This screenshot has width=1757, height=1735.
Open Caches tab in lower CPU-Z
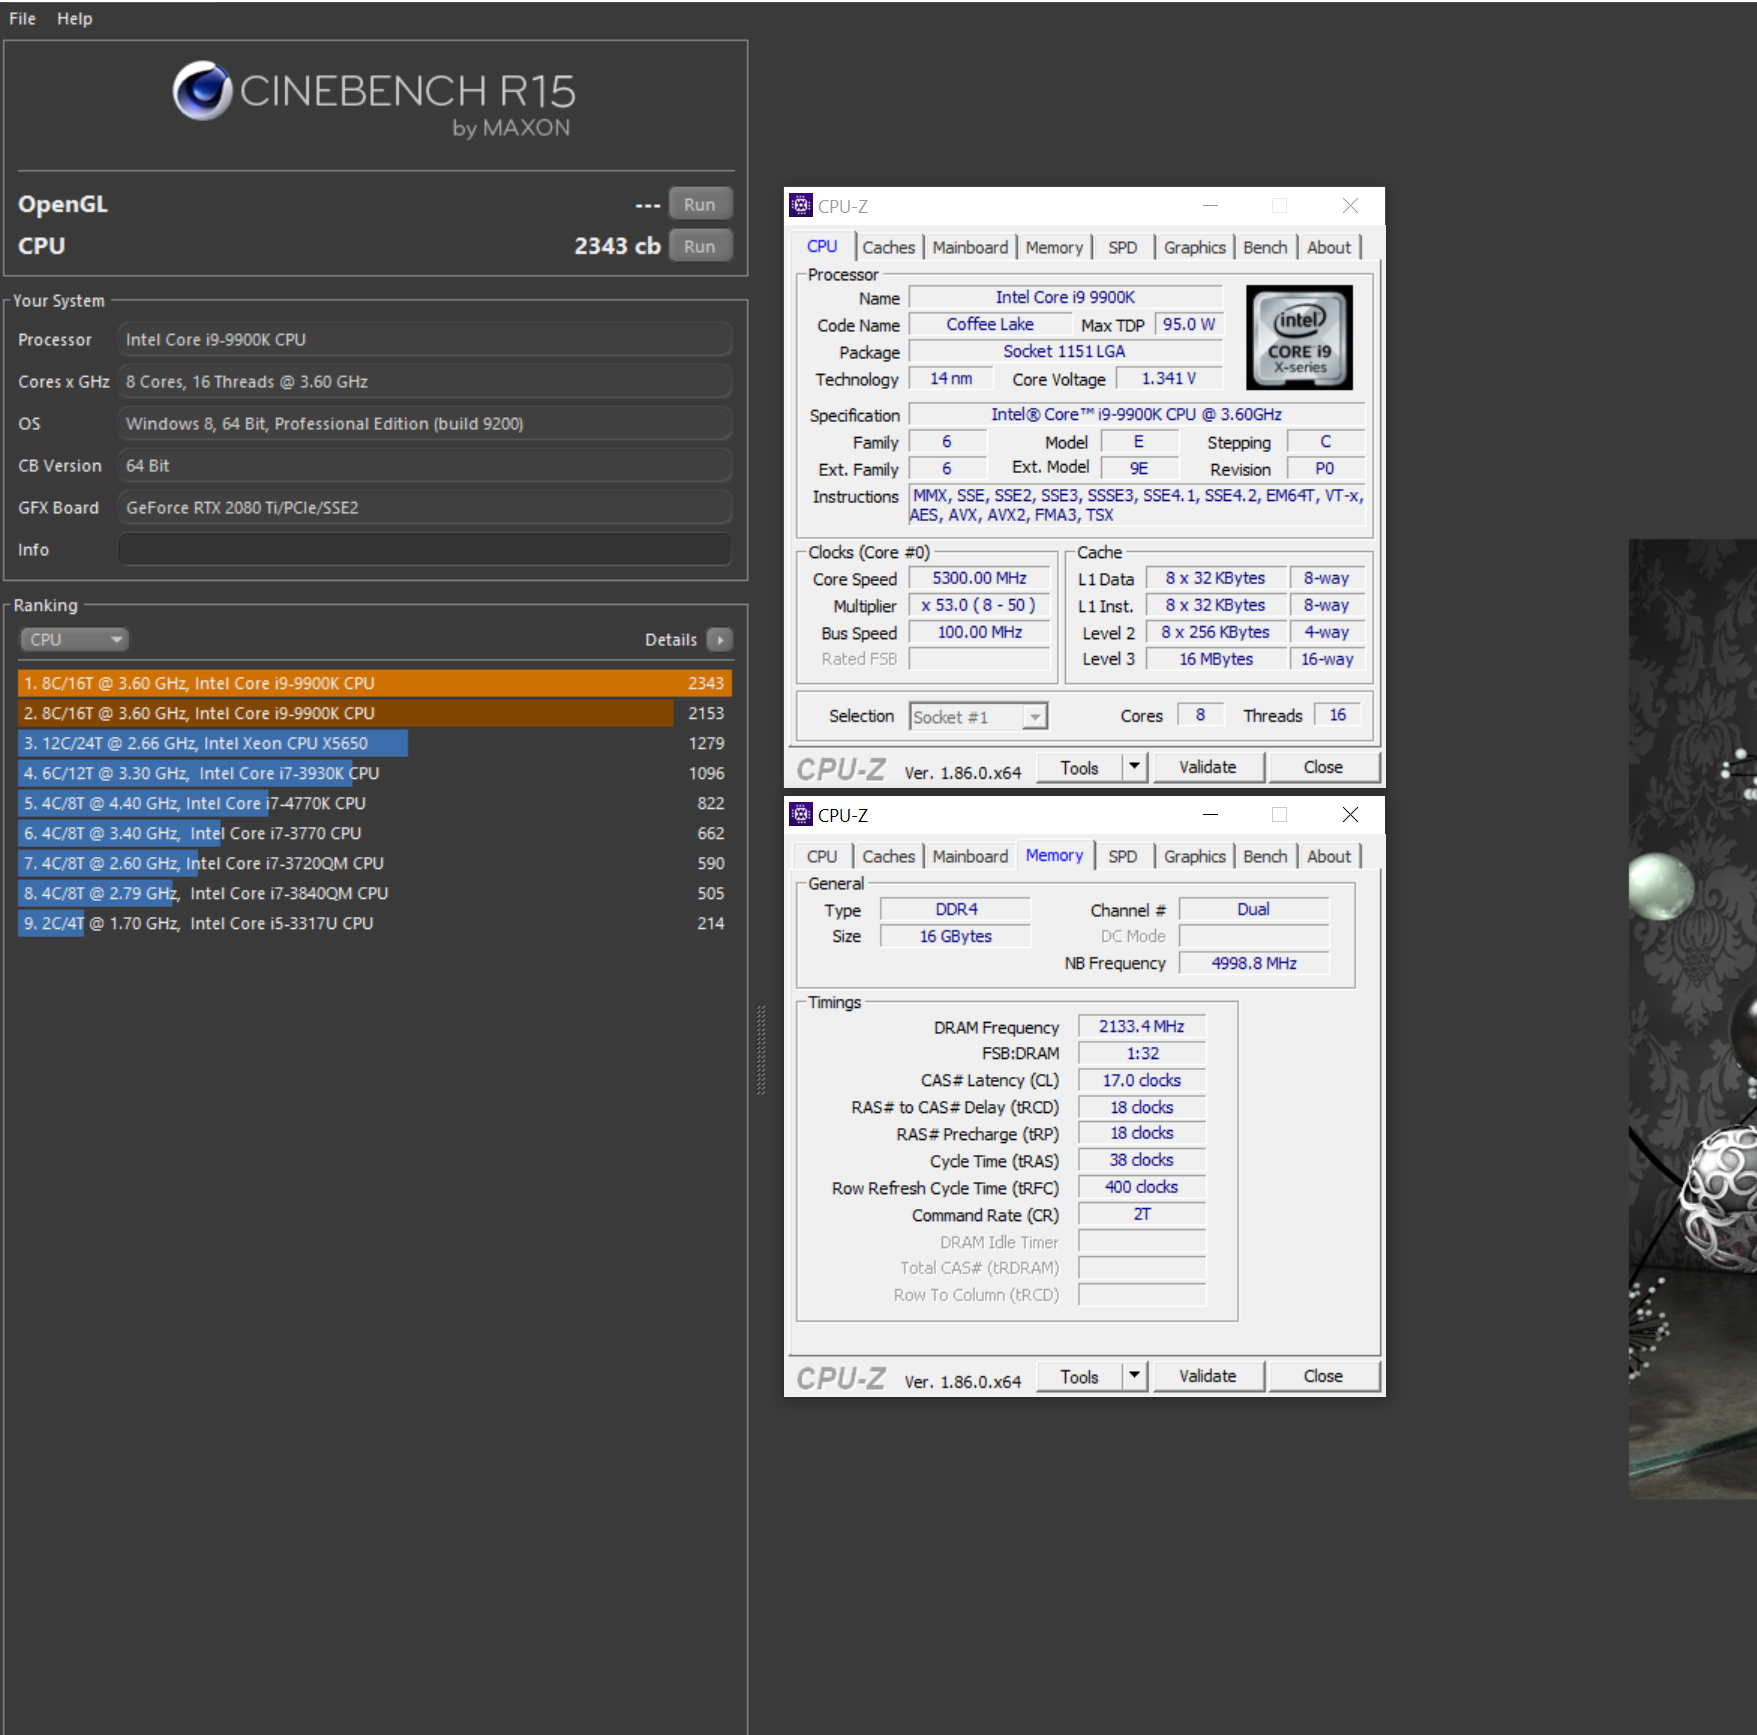888,856
